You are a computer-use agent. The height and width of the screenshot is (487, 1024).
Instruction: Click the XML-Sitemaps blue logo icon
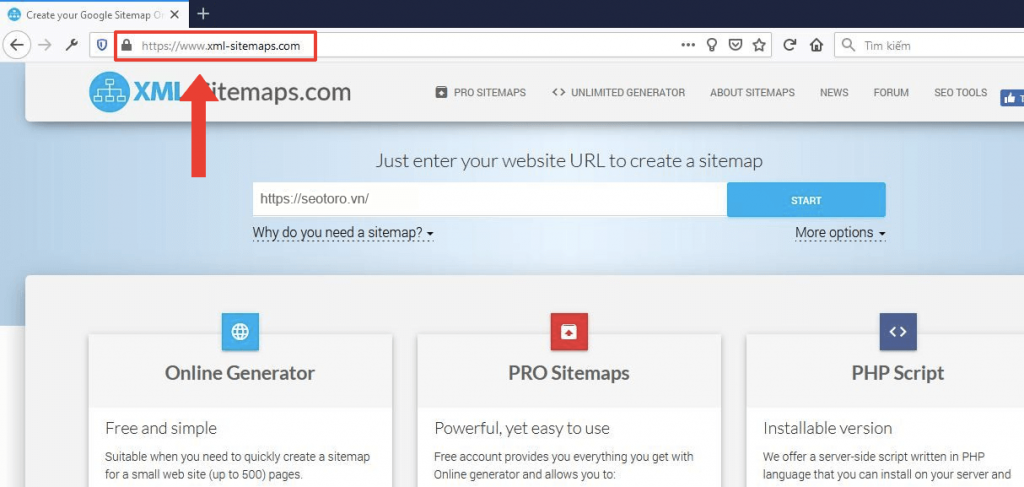tap(109, 92)
